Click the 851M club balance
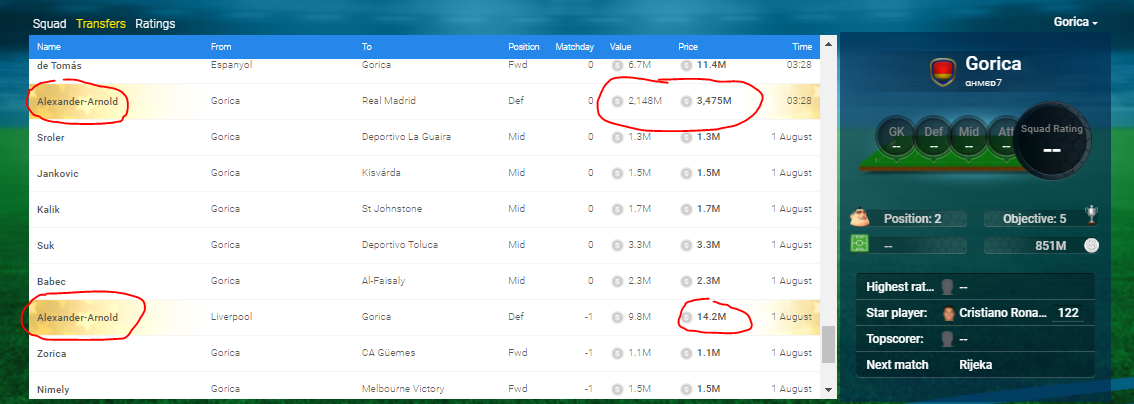Viewport: 1134px width, 404px height. [x=1051, y=246]
